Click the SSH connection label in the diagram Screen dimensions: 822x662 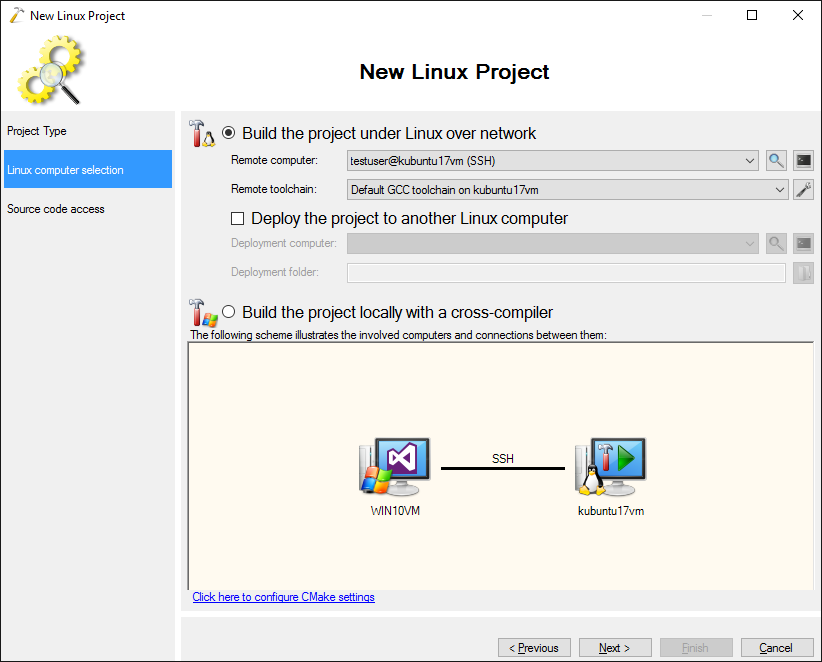point(503,459)
